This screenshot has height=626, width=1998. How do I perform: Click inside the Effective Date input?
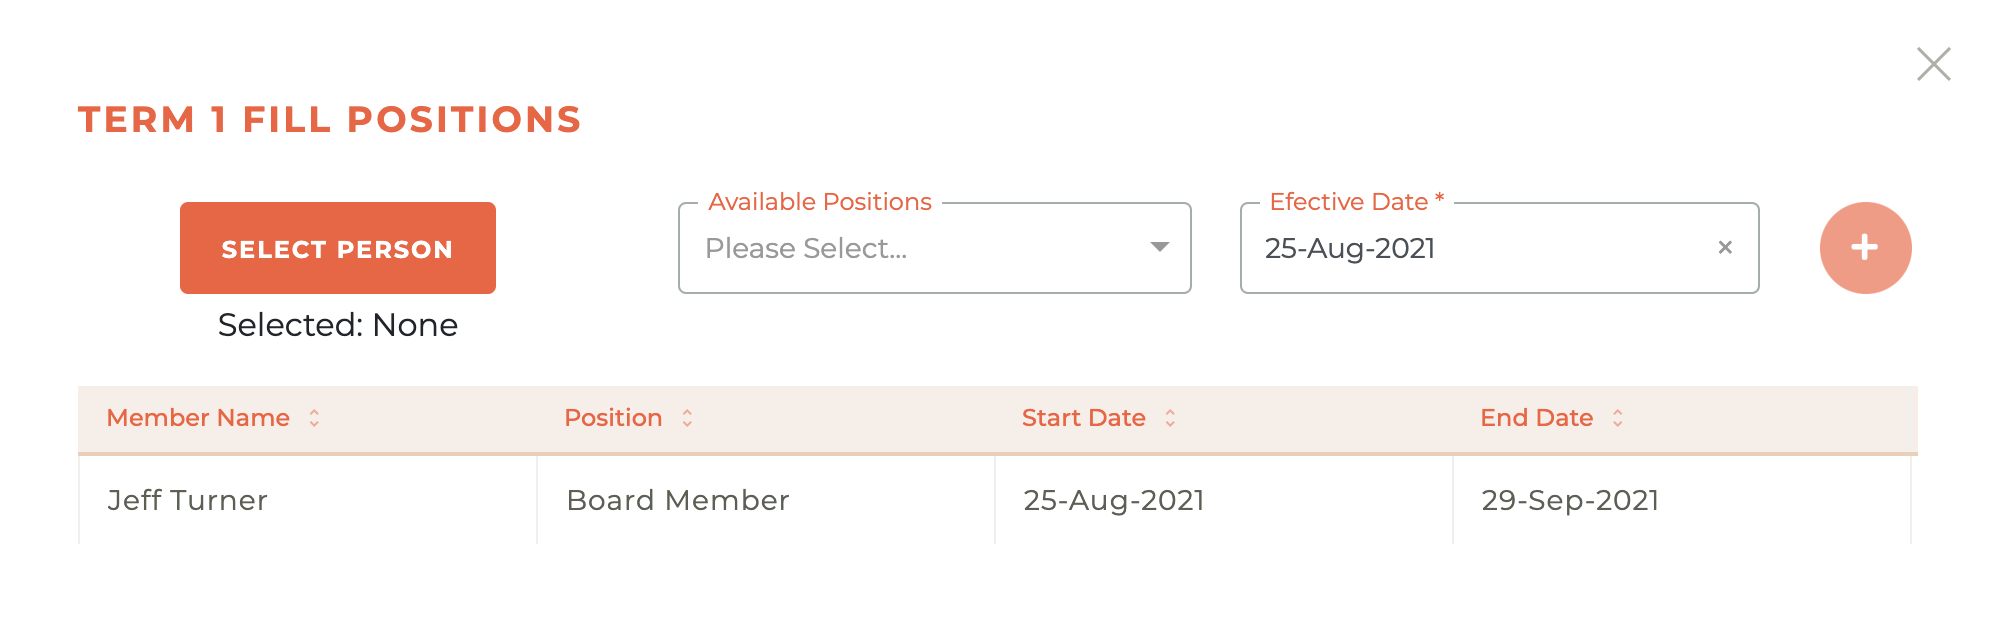(x=1450, y=247)
